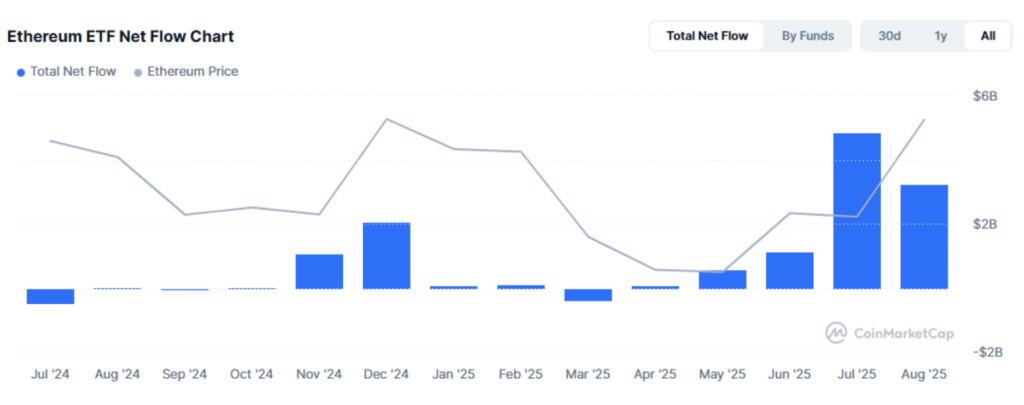Click the Aug '25 net flow bar
This screenshot has width=1024, height=405.
pyautogui.click(x=924, y=236)
